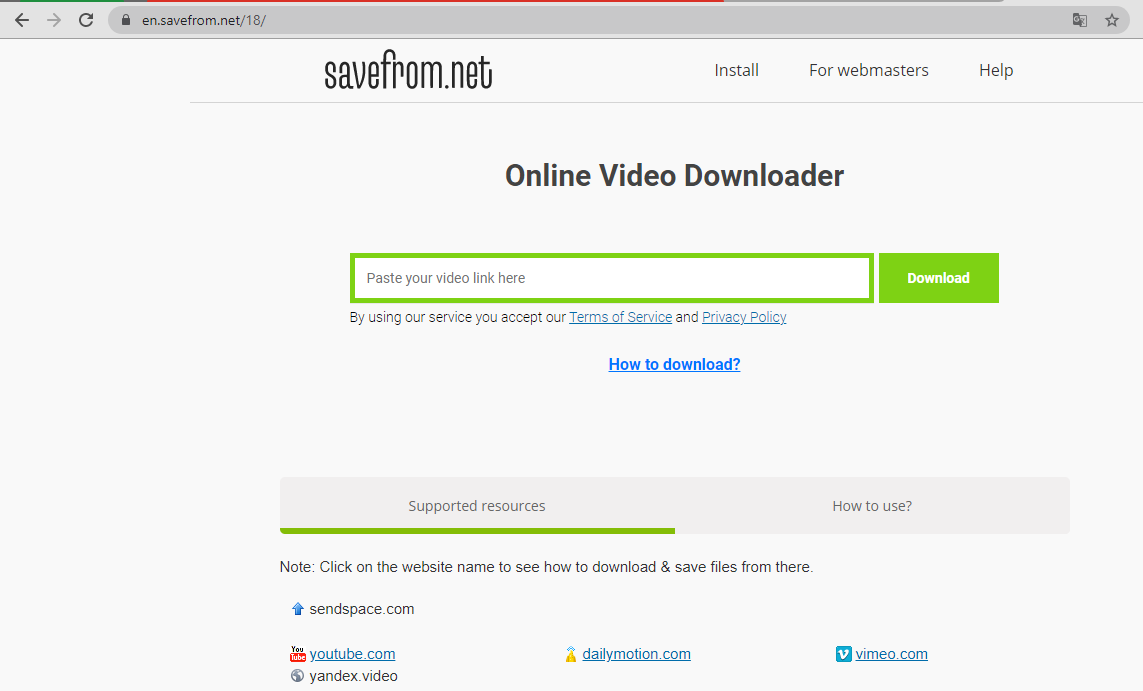
Task: Click the yandex.video text entry
Action: (354, 676)
